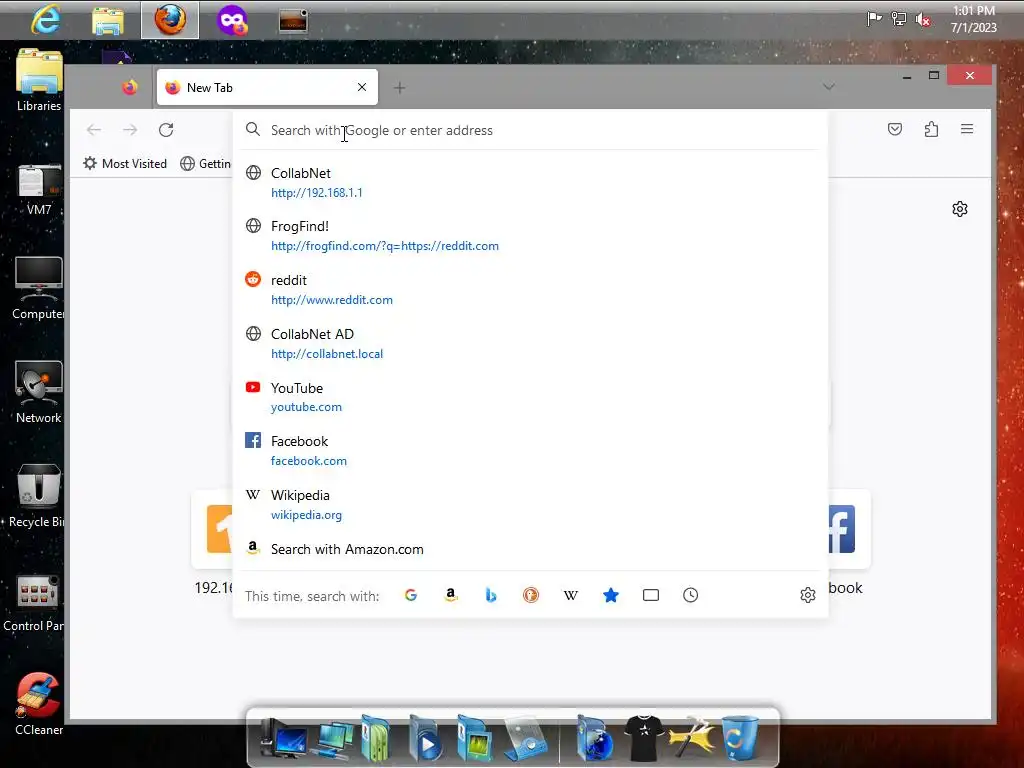This screenshot has width=1024, height=768.
Task: Search open tabs using the tabs icon
Action: tap(650, 595)
